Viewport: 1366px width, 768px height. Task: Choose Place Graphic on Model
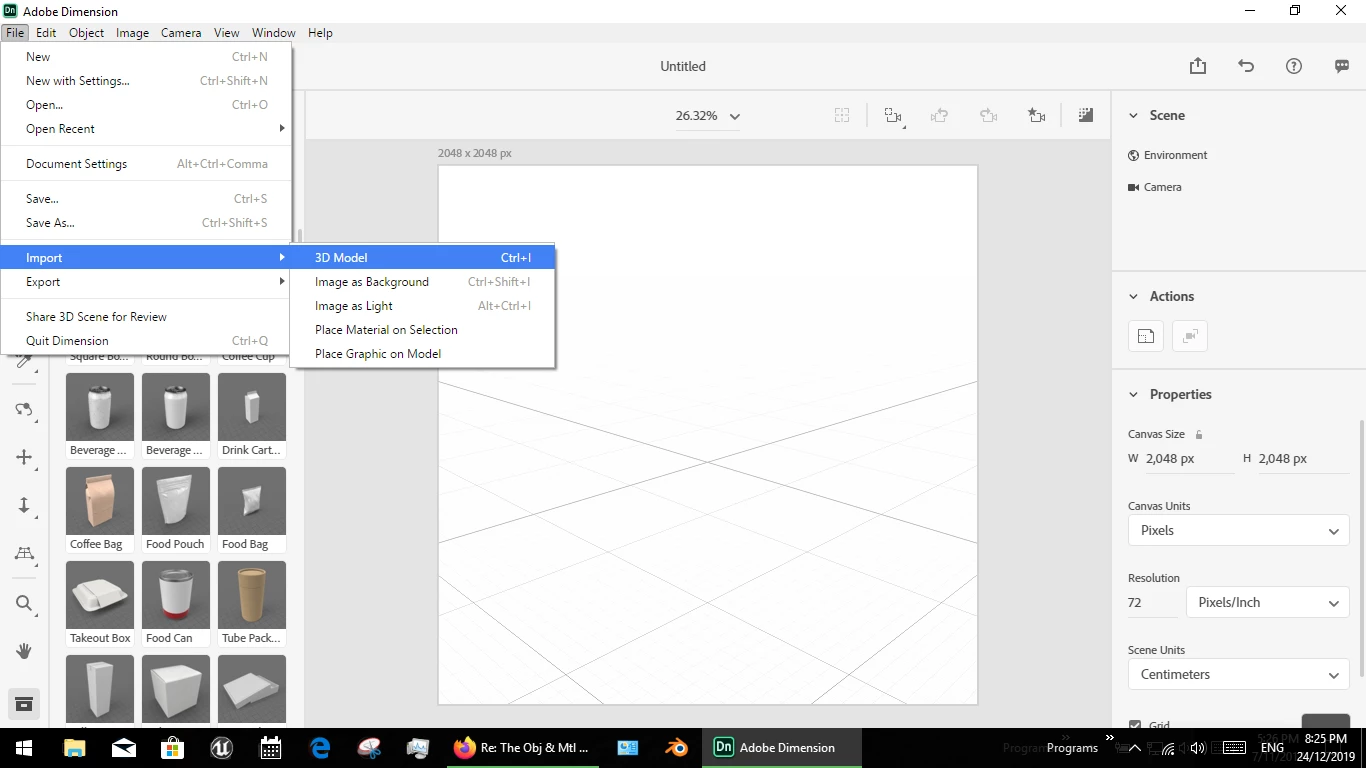click(x=423, y=354)
